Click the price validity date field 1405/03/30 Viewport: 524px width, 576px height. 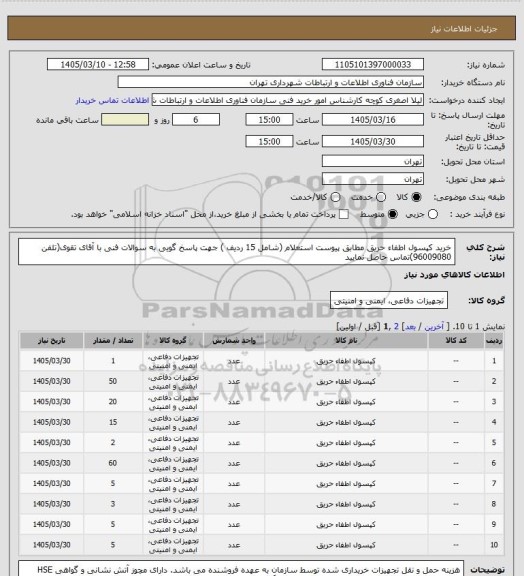pos(373,141)
